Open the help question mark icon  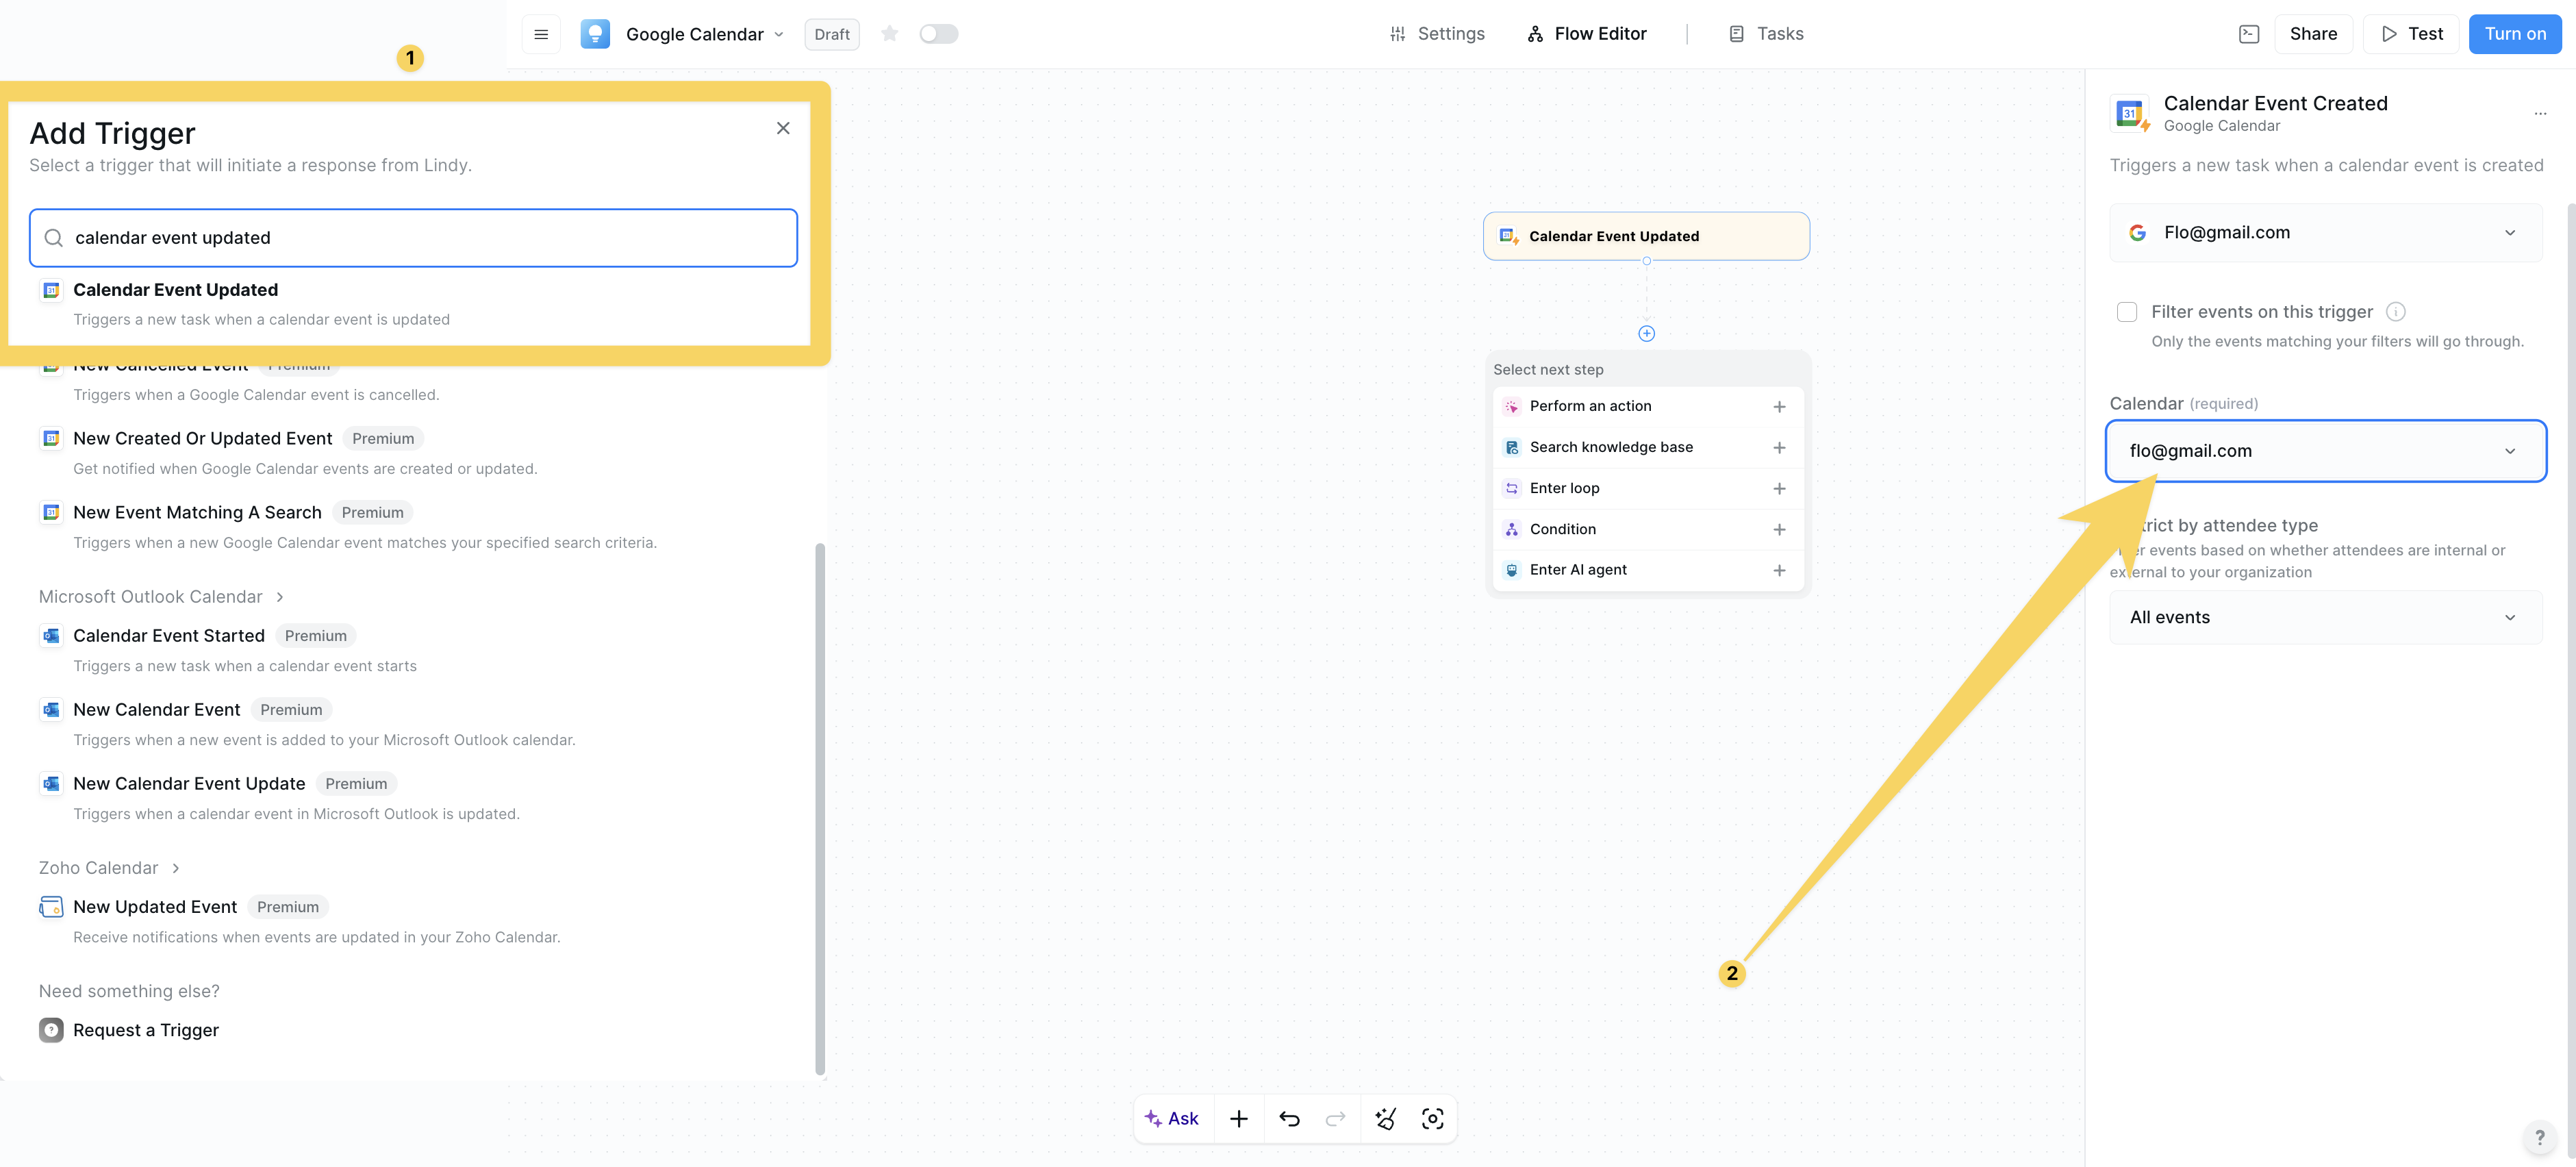tap(2539, 1137)
